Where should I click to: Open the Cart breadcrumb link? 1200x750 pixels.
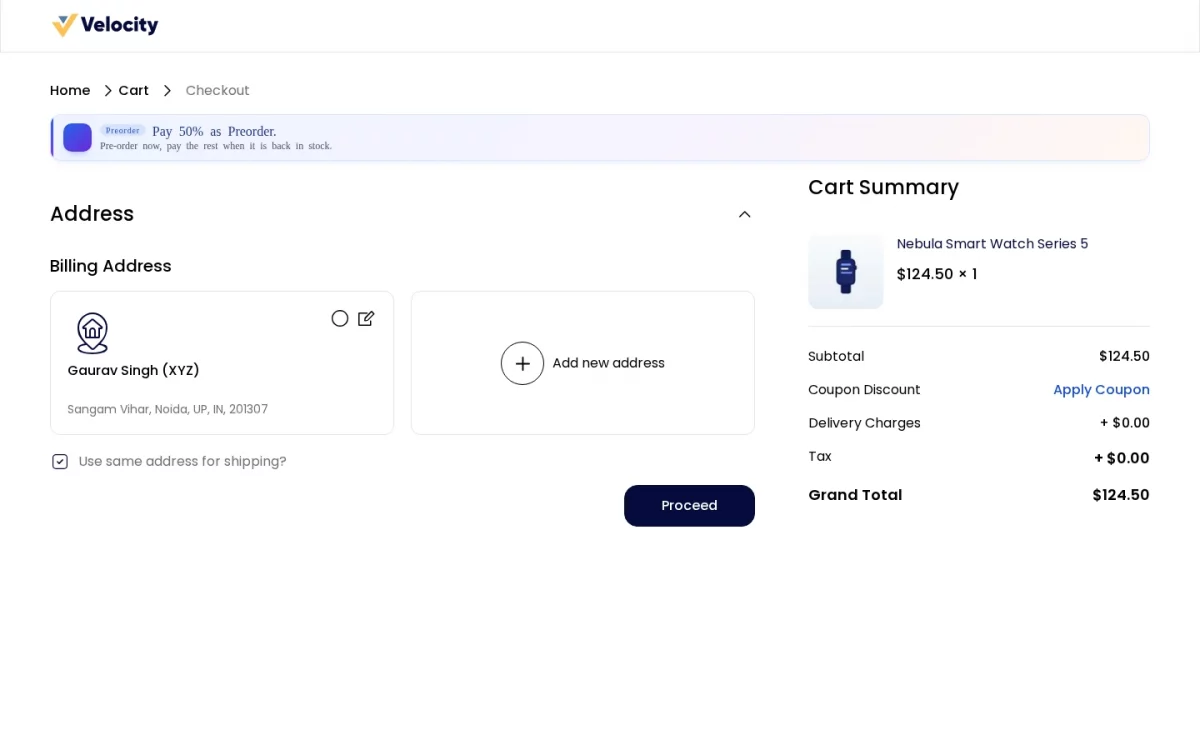point(133,91)
